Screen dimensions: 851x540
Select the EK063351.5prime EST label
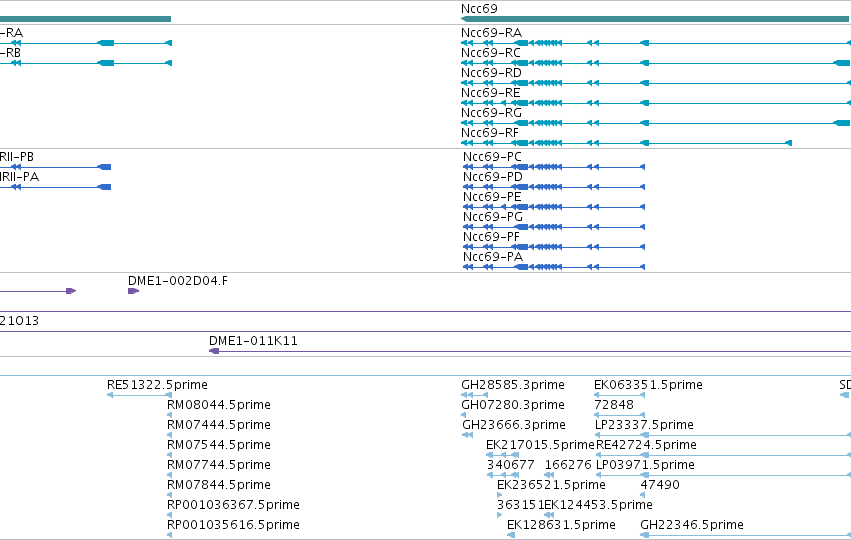(x=649, y=385)
